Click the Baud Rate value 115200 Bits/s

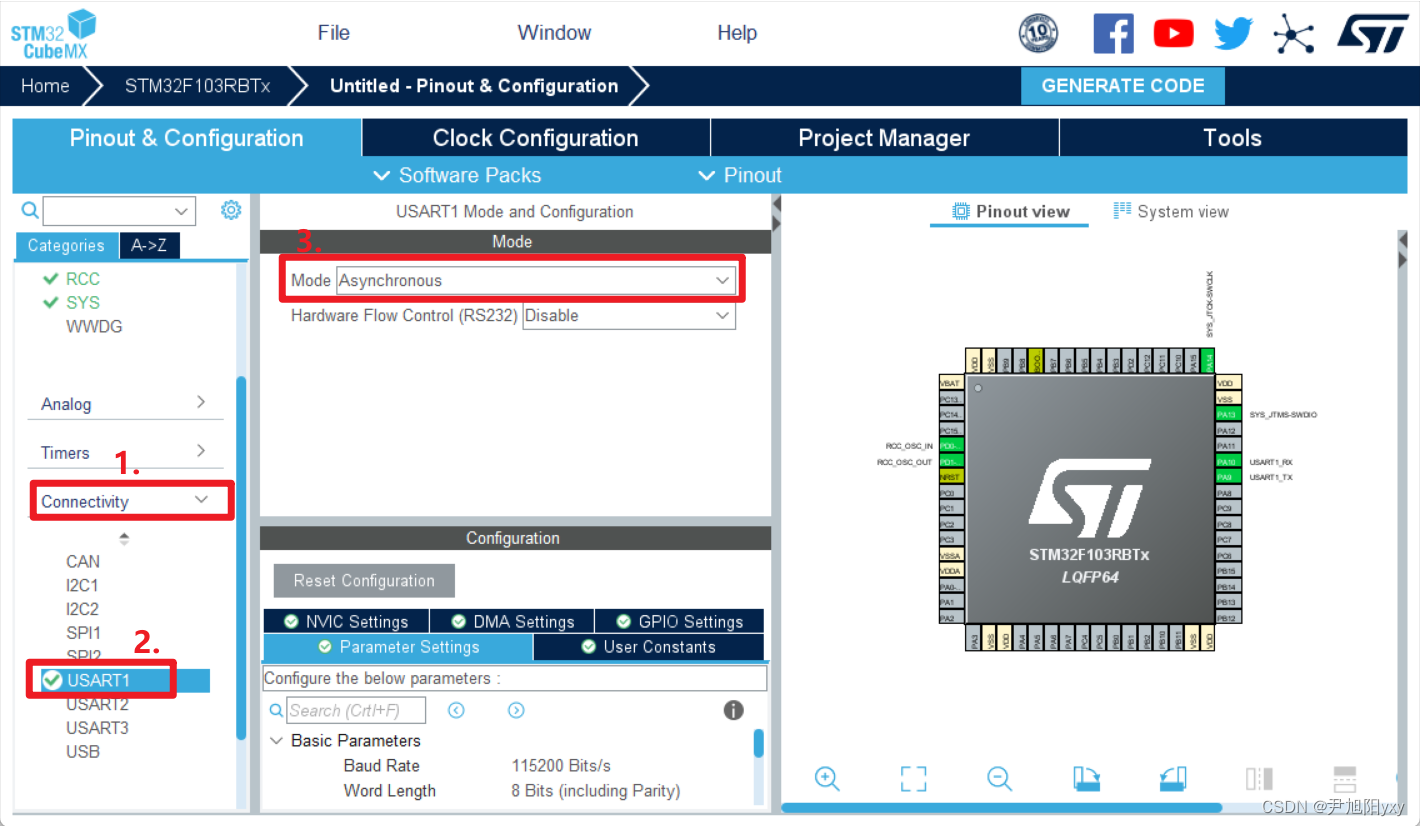(x=561, y=766)
